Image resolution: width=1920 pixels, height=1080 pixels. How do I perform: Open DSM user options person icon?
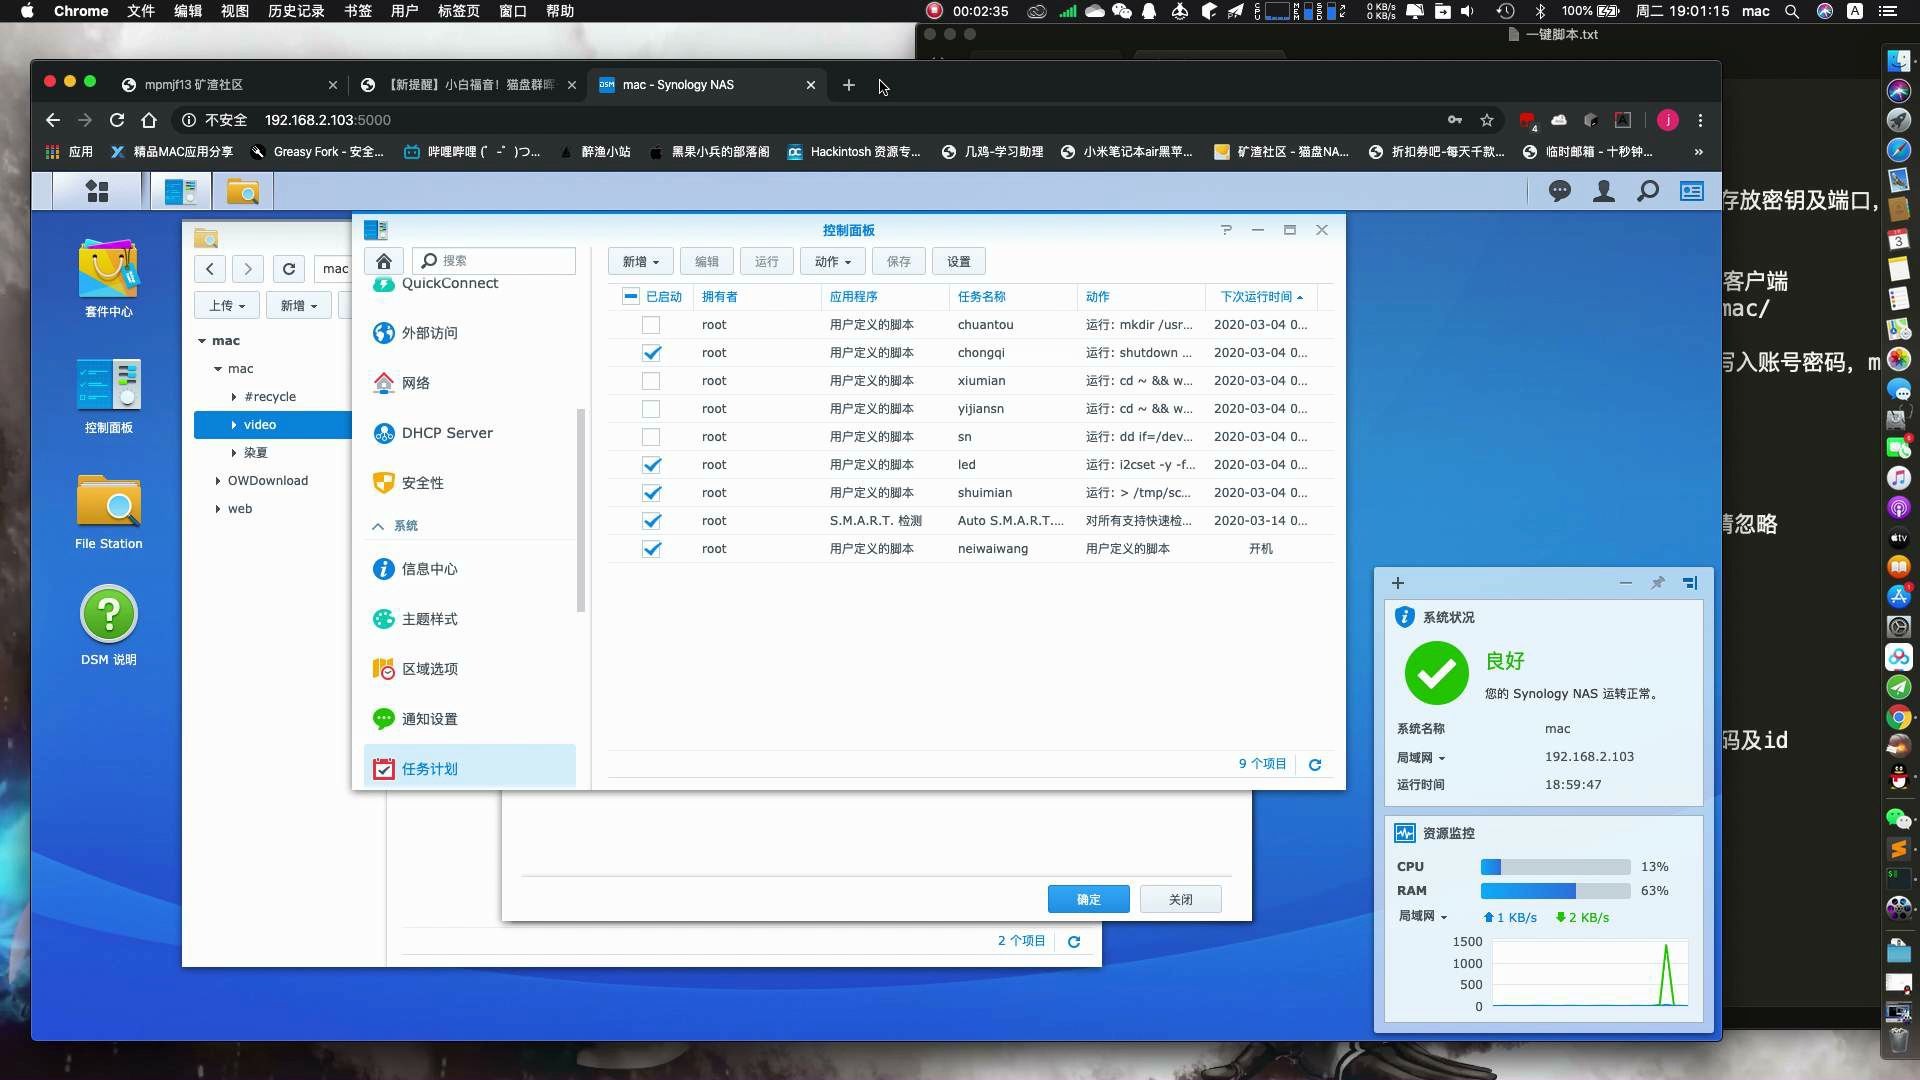pyautogui.click(x=1603, y=190)
